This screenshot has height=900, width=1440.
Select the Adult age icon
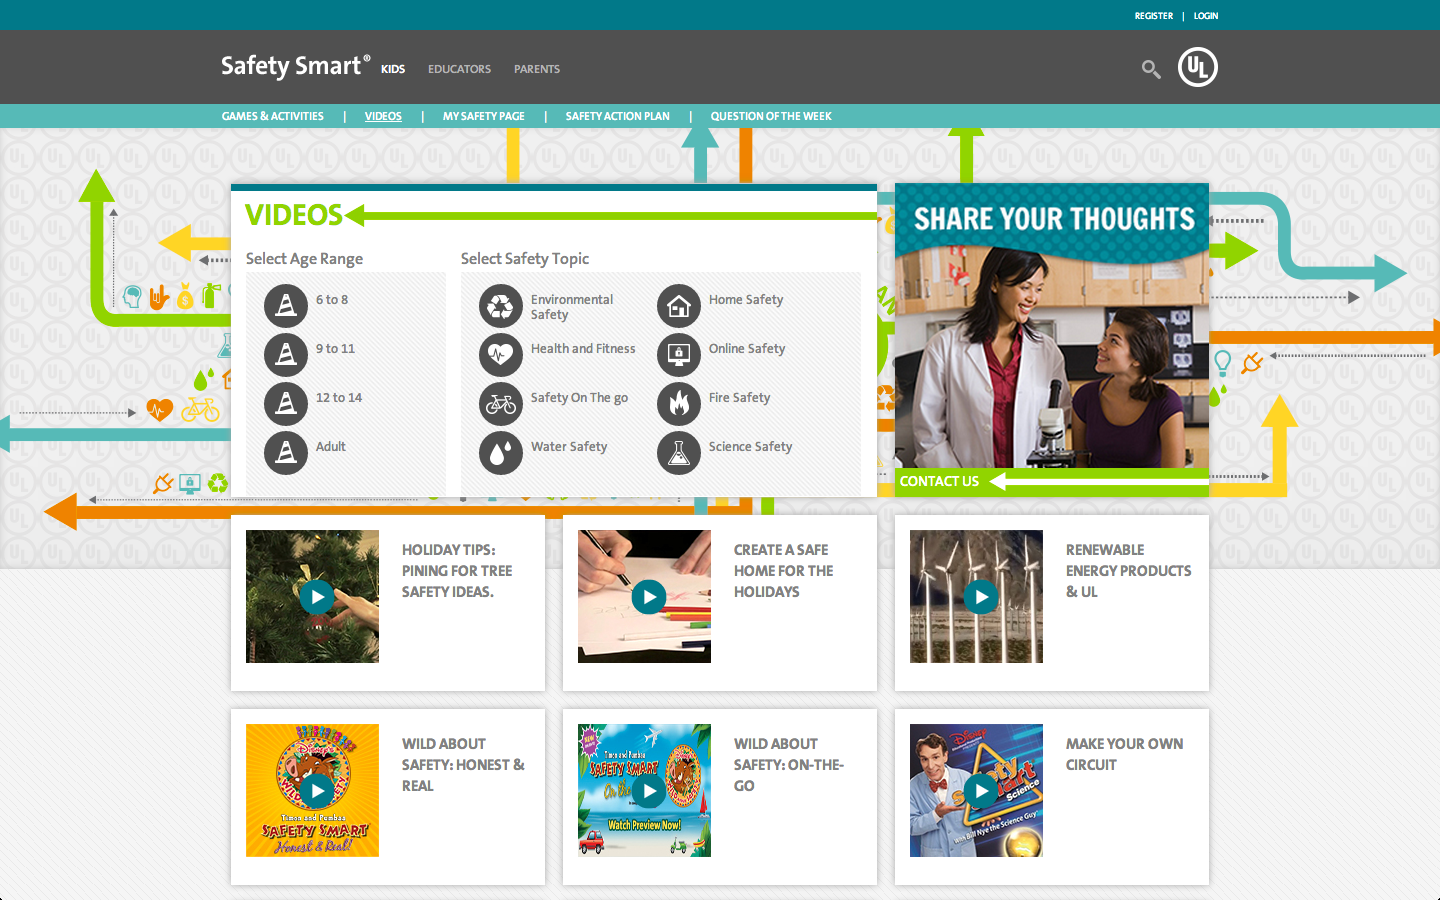tap(286, 453)
